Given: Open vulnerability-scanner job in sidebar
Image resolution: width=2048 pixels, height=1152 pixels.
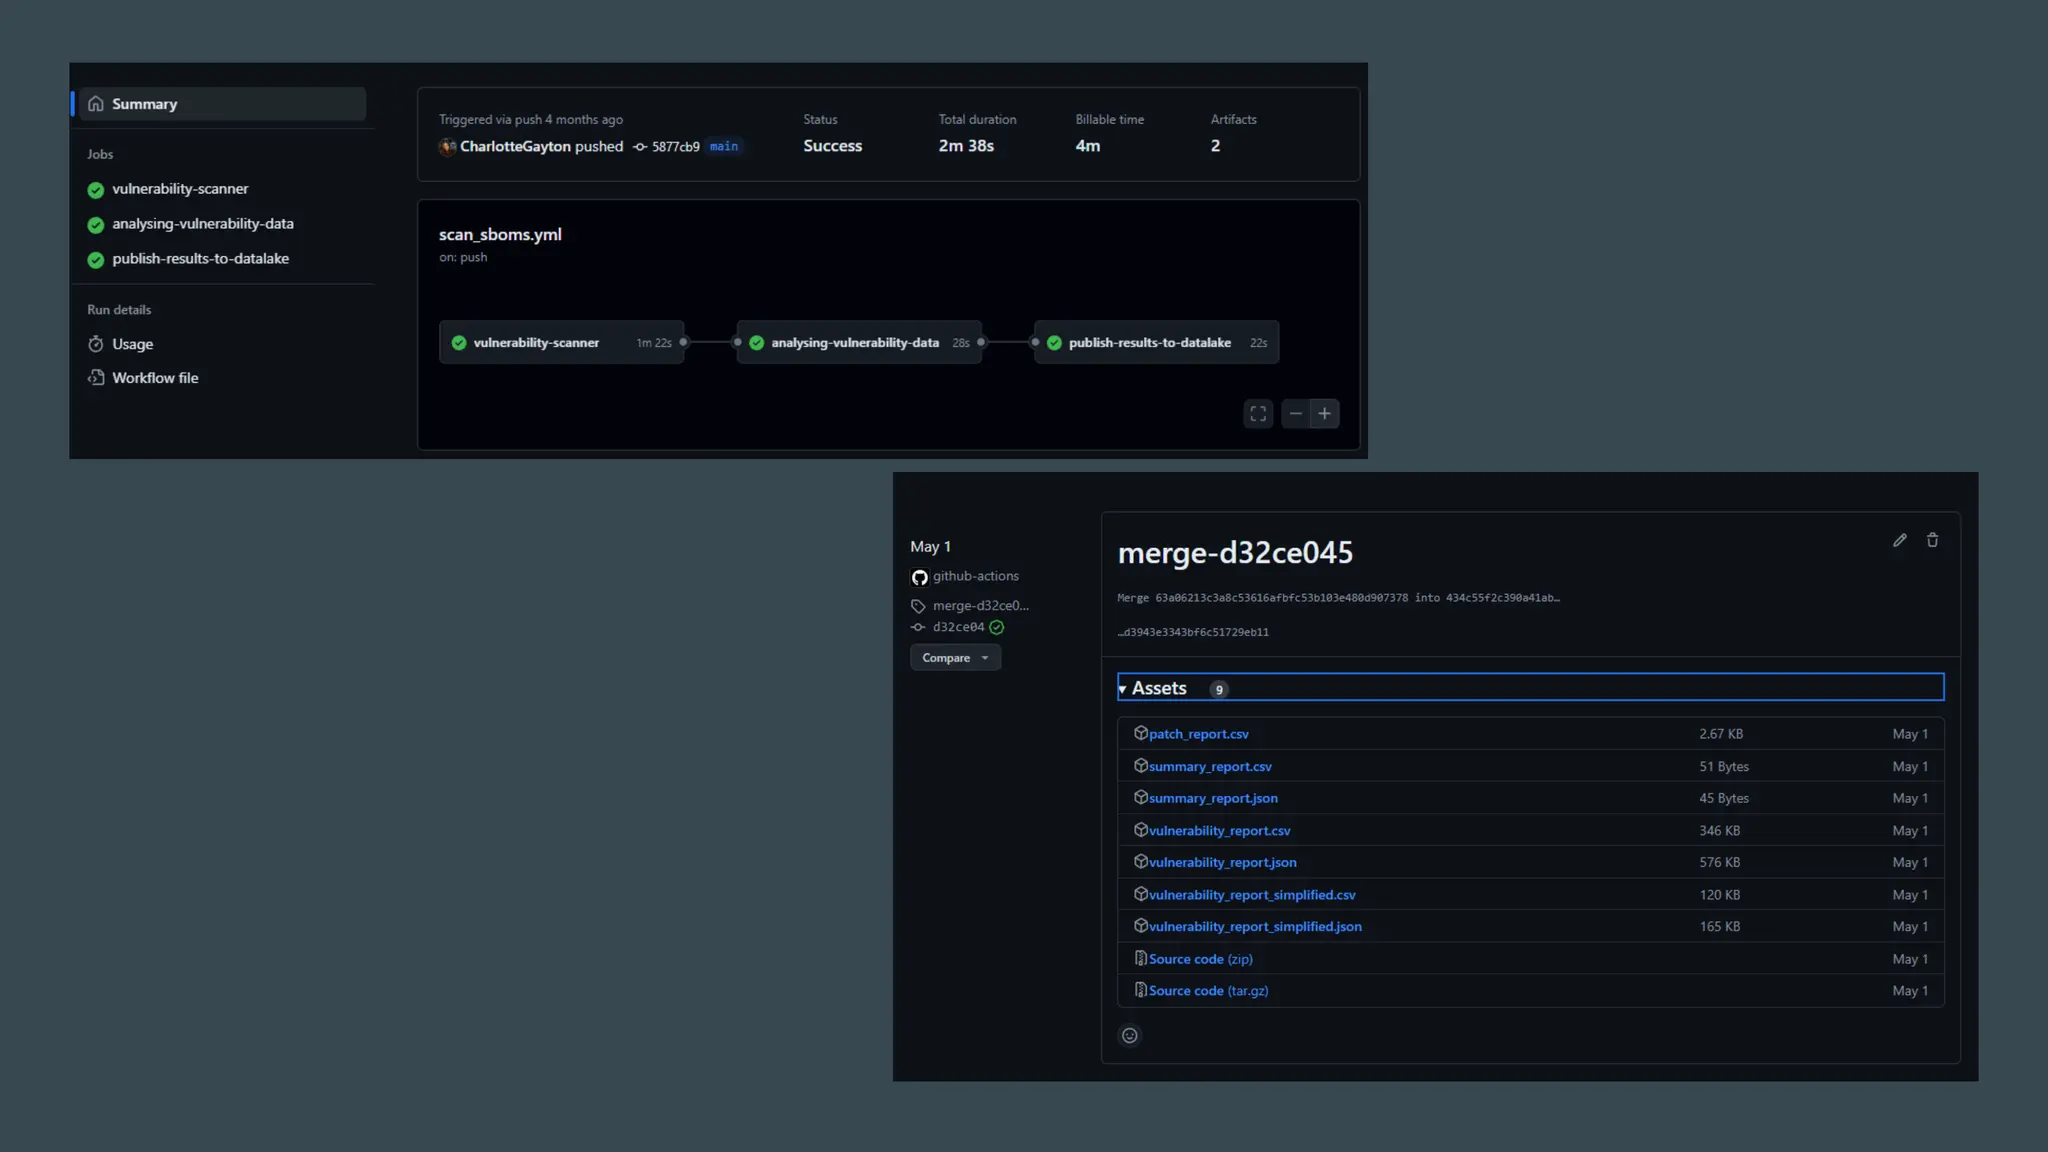Looking at the screenshot, I should [180, 189].
